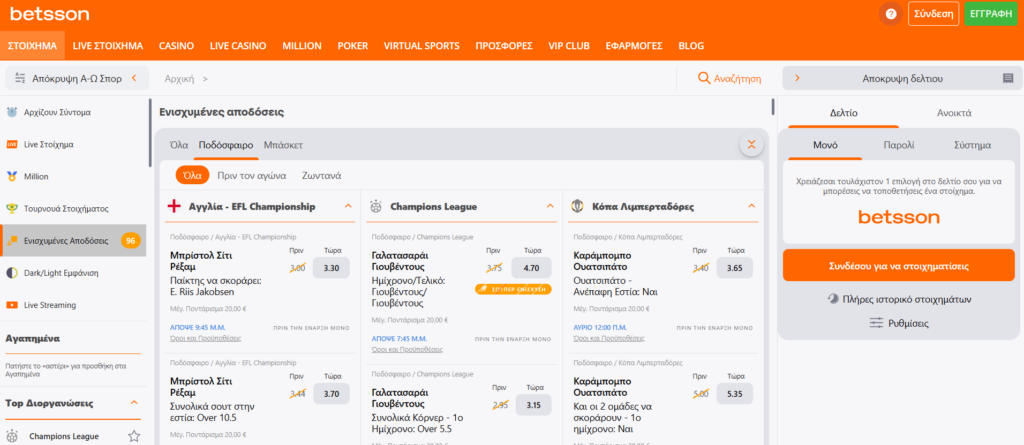The width and height of the screenshot is (1024, 445).
Task: Collapse the Top Διοργανώσεις section
Action: [135, 403]
